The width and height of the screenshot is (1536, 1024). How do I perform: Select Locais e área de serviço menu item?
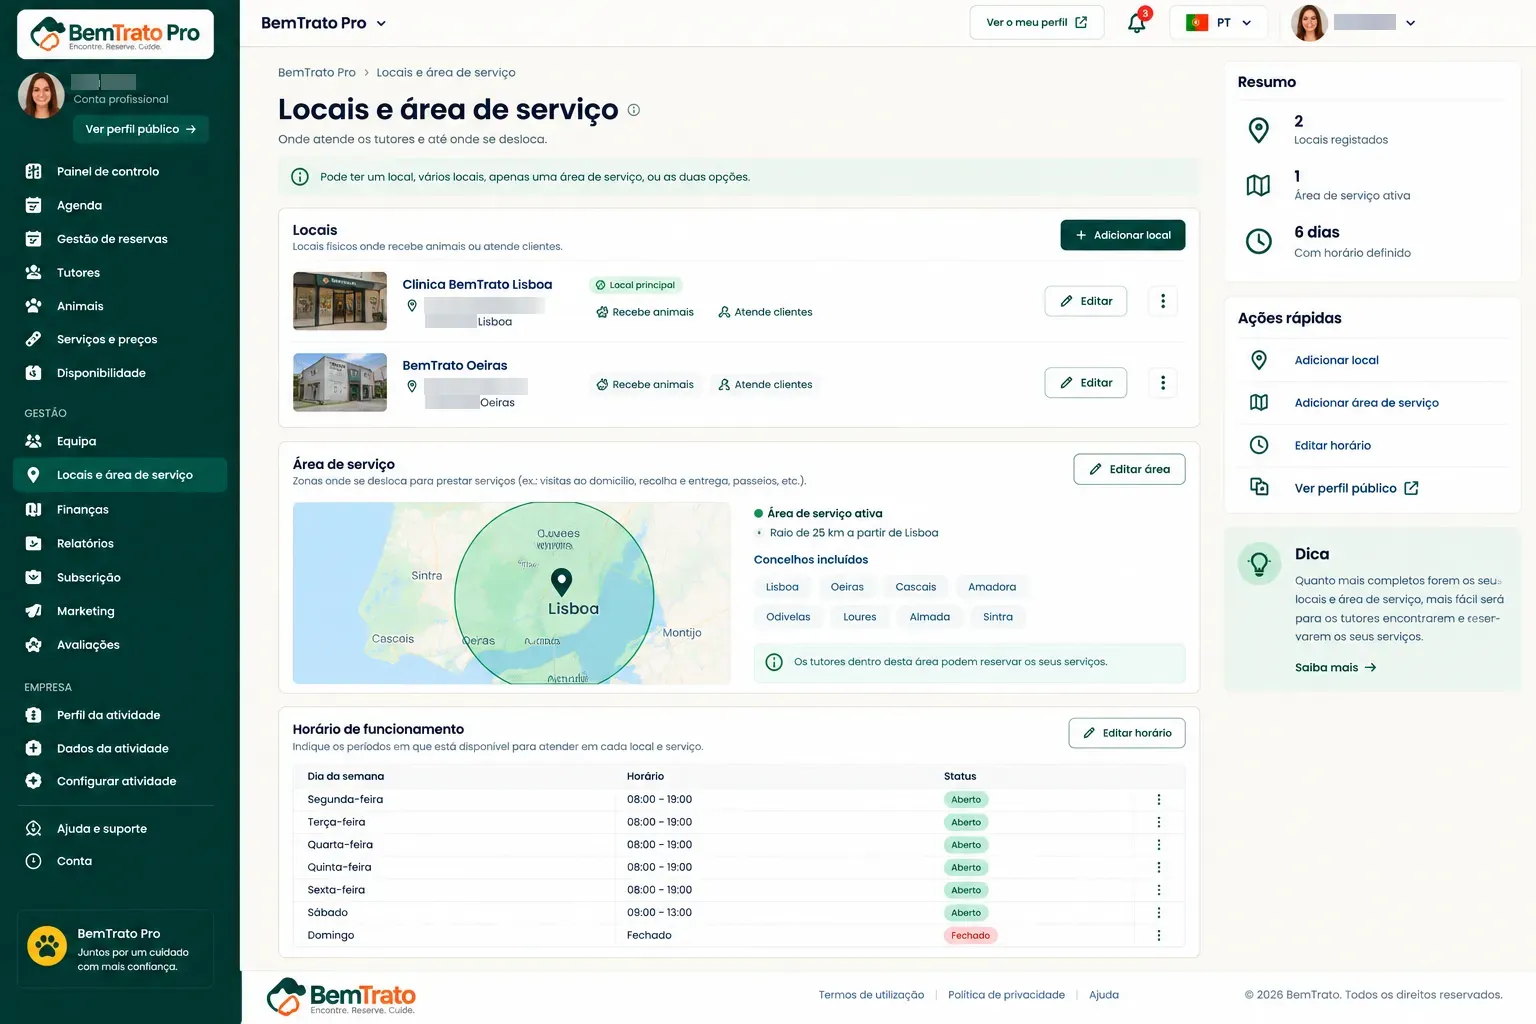(120, 475)
